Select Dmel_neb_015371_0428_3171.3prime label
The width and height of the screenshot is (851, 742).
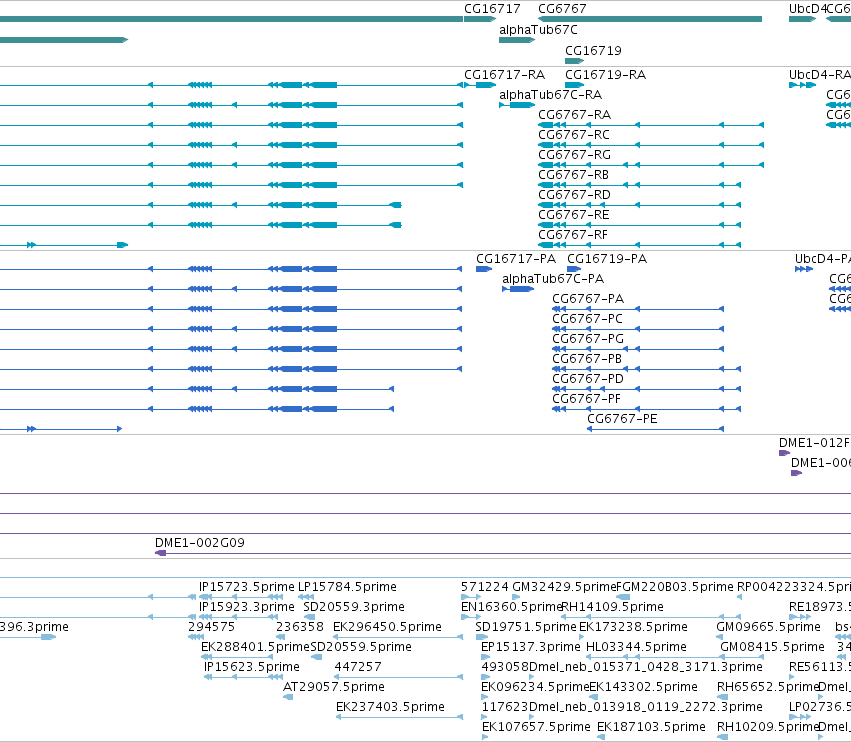coord(645,667)
